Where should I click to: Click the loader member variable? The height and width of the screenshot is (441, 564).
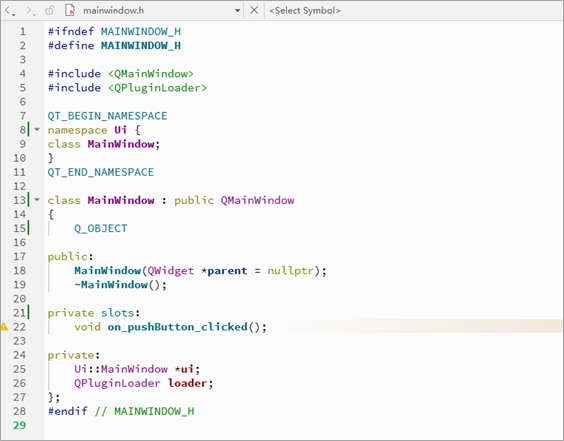coord(187,383)
